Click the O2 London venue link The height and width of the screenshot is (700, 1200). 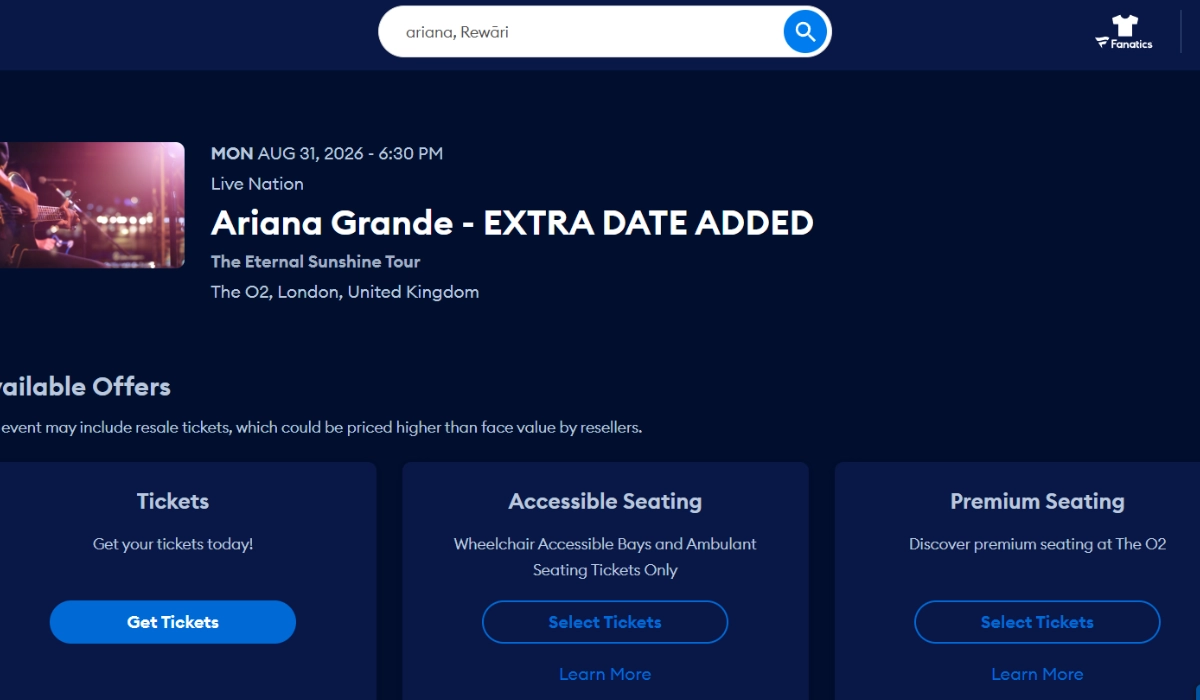coord(345,291)
